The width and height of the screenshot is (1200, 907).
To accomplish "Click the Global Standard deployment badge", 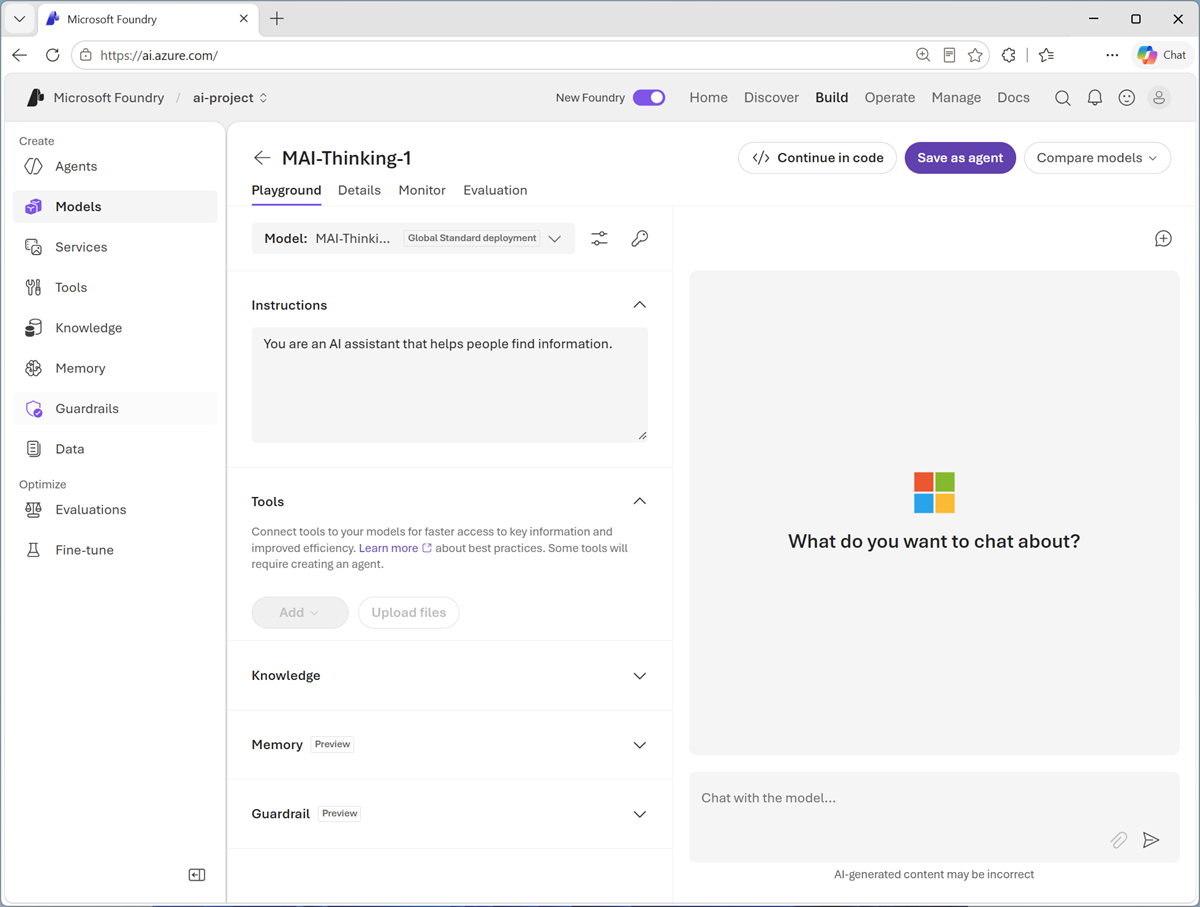I will (x=472, y=238).
